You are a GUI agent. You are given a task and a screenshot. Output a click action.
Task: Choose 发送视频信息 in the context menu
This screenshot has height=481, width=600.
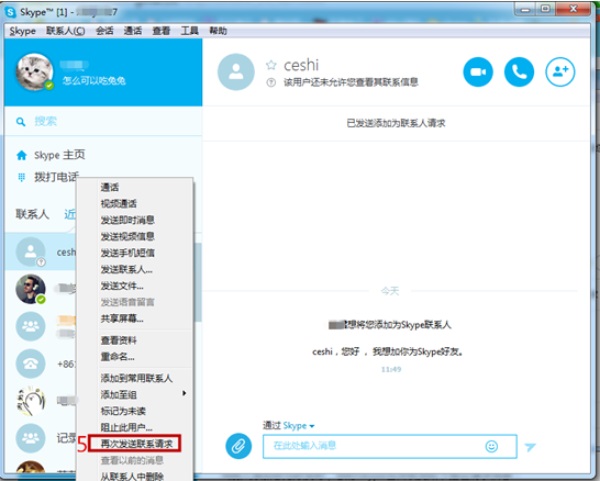(135, 236)
